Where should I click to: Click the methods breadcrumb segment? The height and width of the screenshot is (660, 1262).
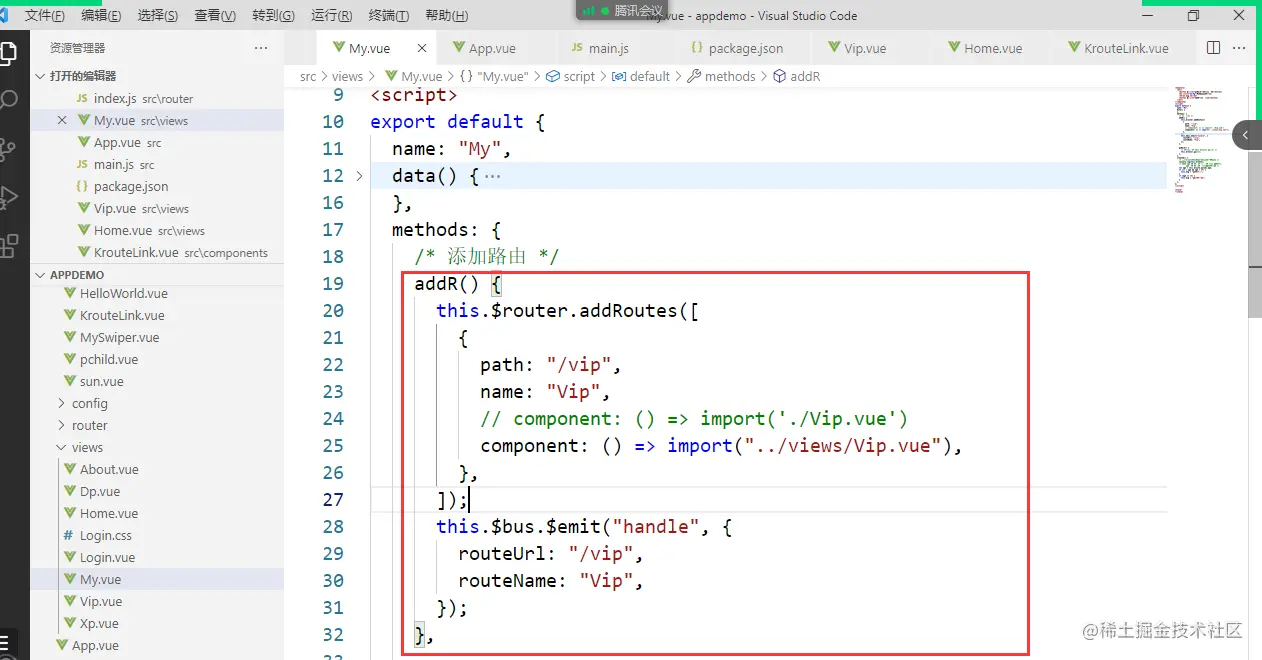click(721, 76)
